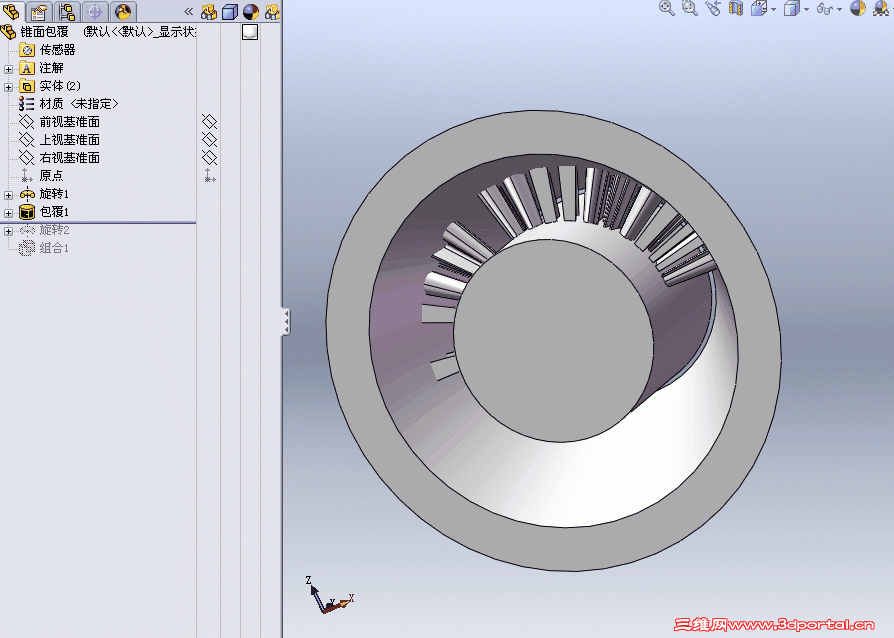Screen dimensions: 894x638
Task: Click the Display Mode cube column icon
Action: pyautogui.click(x=230, y=12)
